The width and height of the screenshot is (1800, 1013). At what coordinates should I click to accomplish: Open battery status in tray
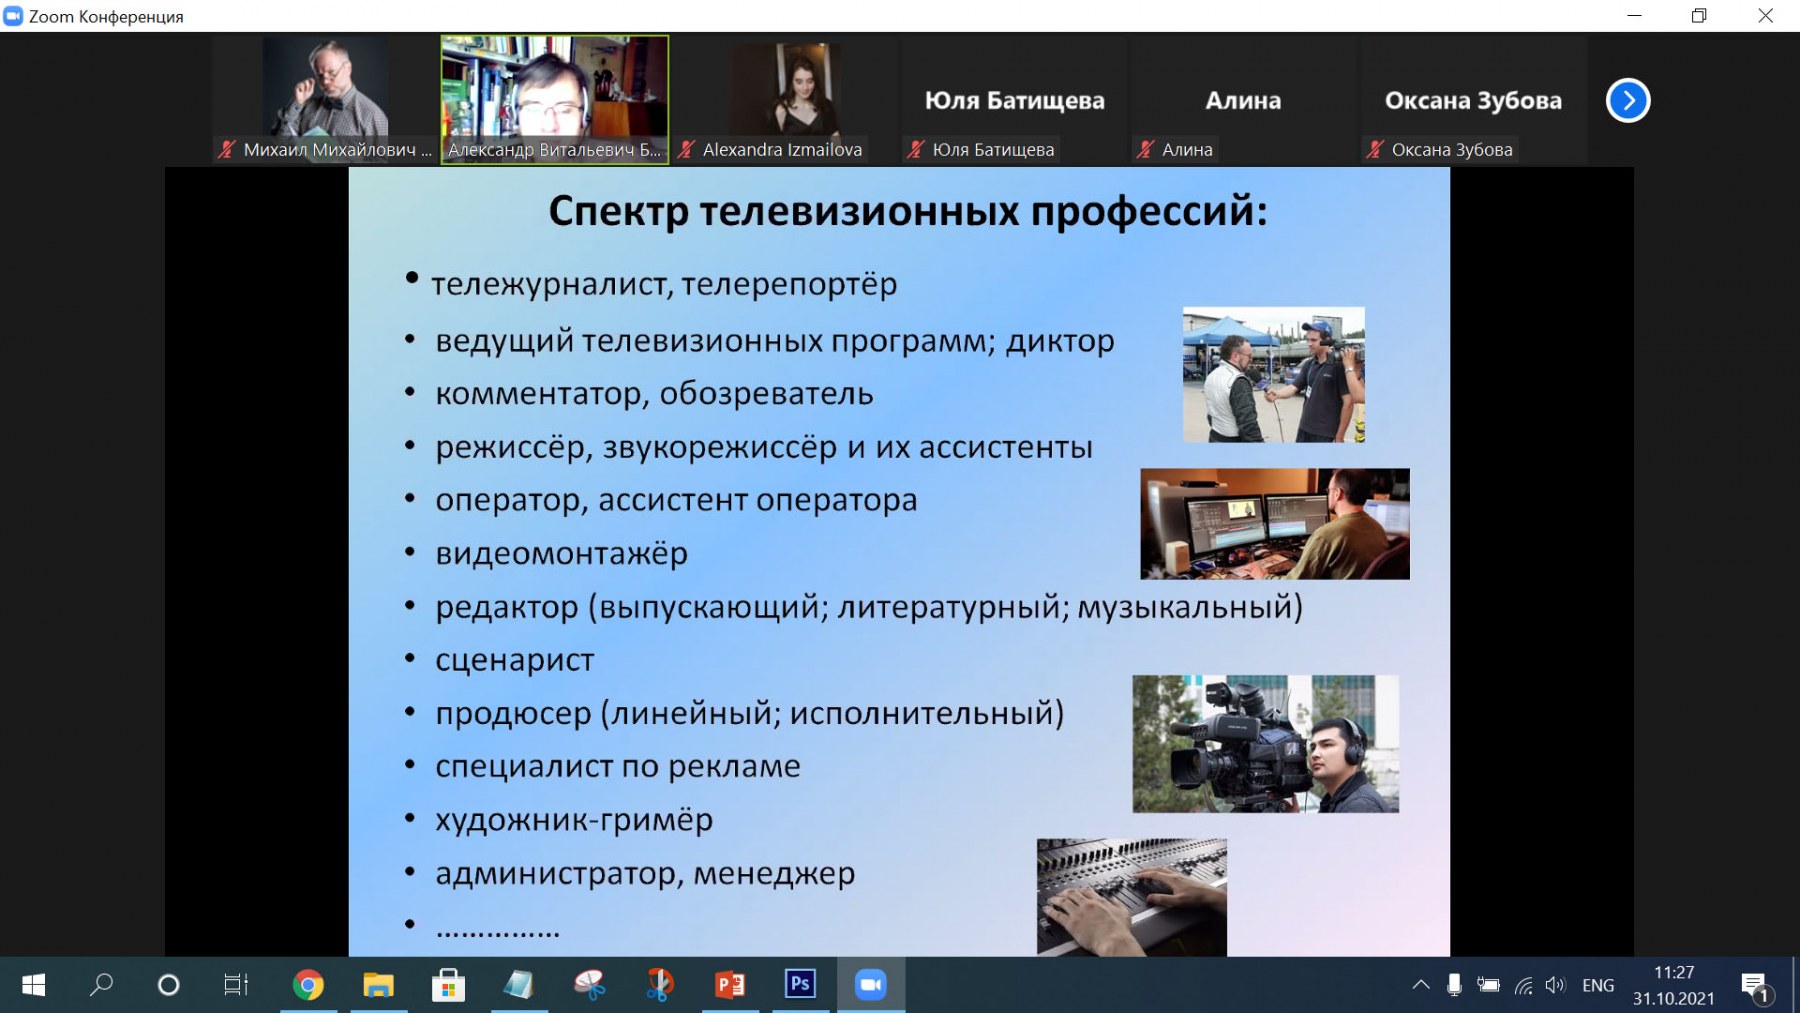1488,985
